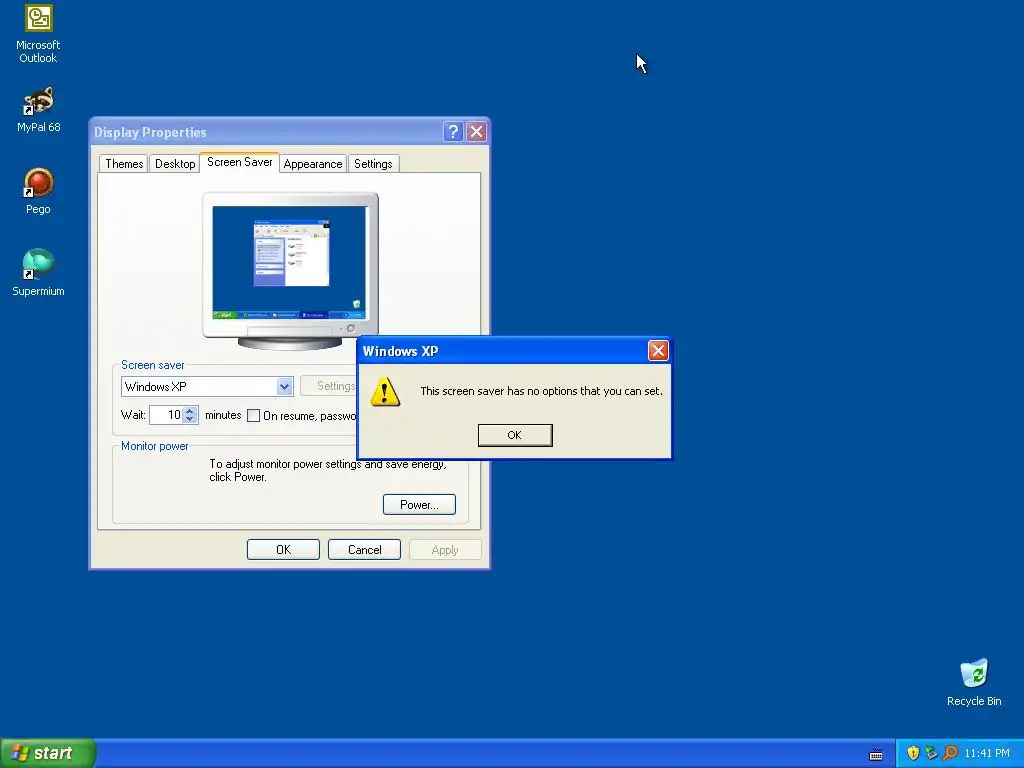Click the yellow security shield tray icon
1024x768 pixels.
pyautogui.click(x=913, y=753)
